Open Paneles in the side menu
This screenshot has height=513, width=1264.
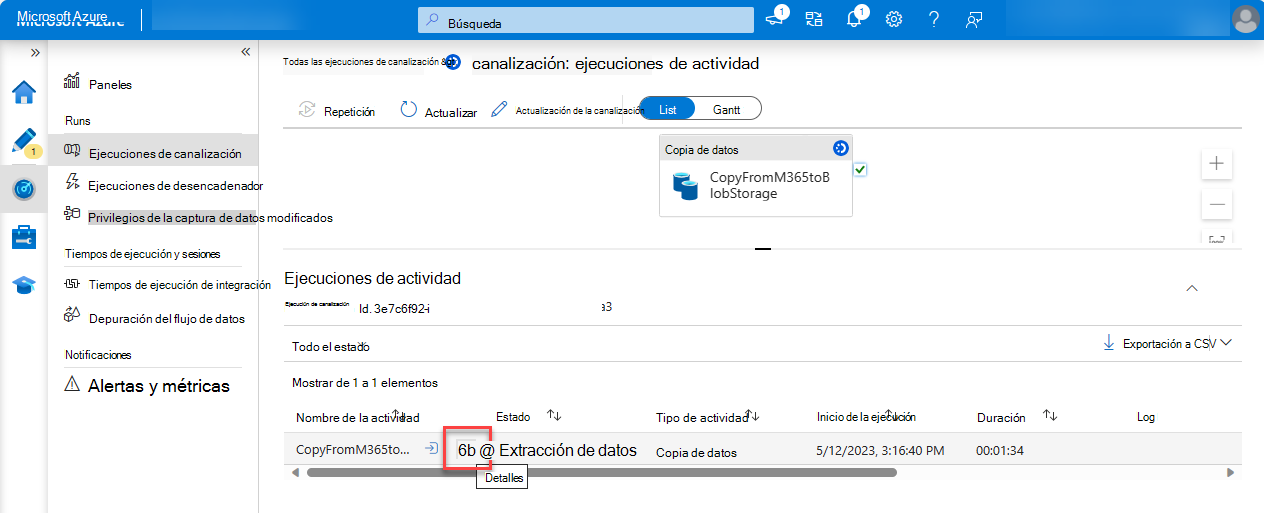tap(110, 85)
